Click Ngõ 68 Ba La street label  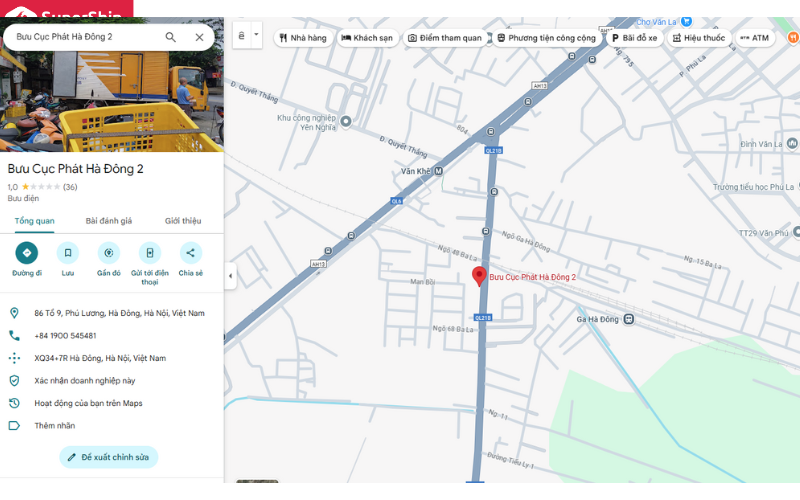[x=453, y=329]
